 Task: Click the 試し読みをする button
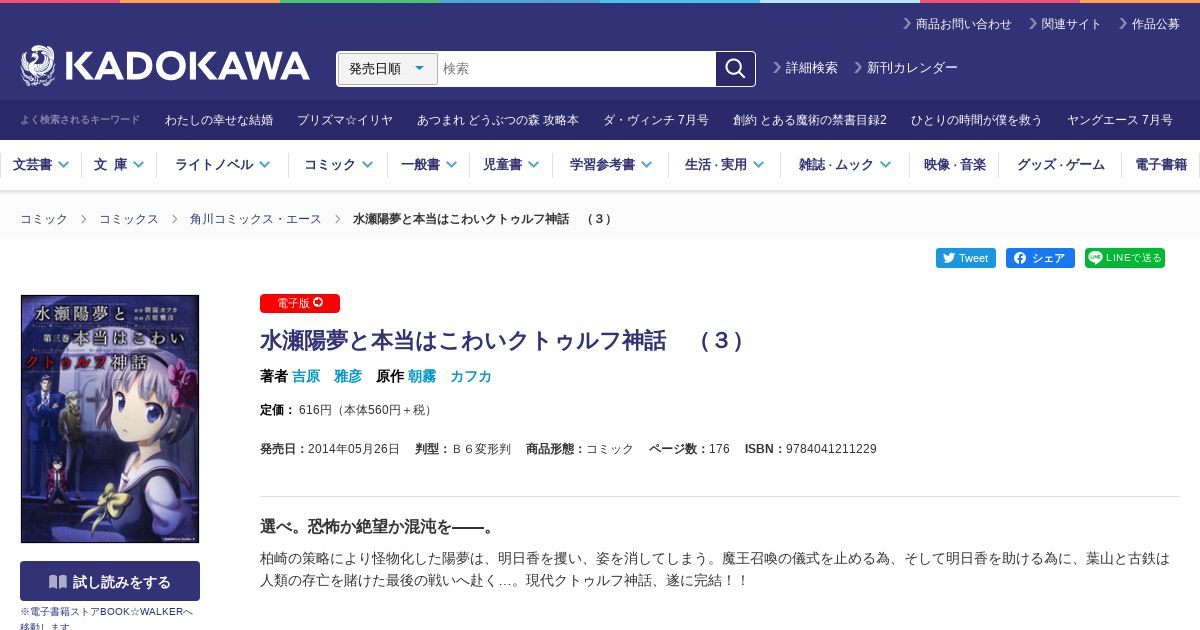point(110,581)
